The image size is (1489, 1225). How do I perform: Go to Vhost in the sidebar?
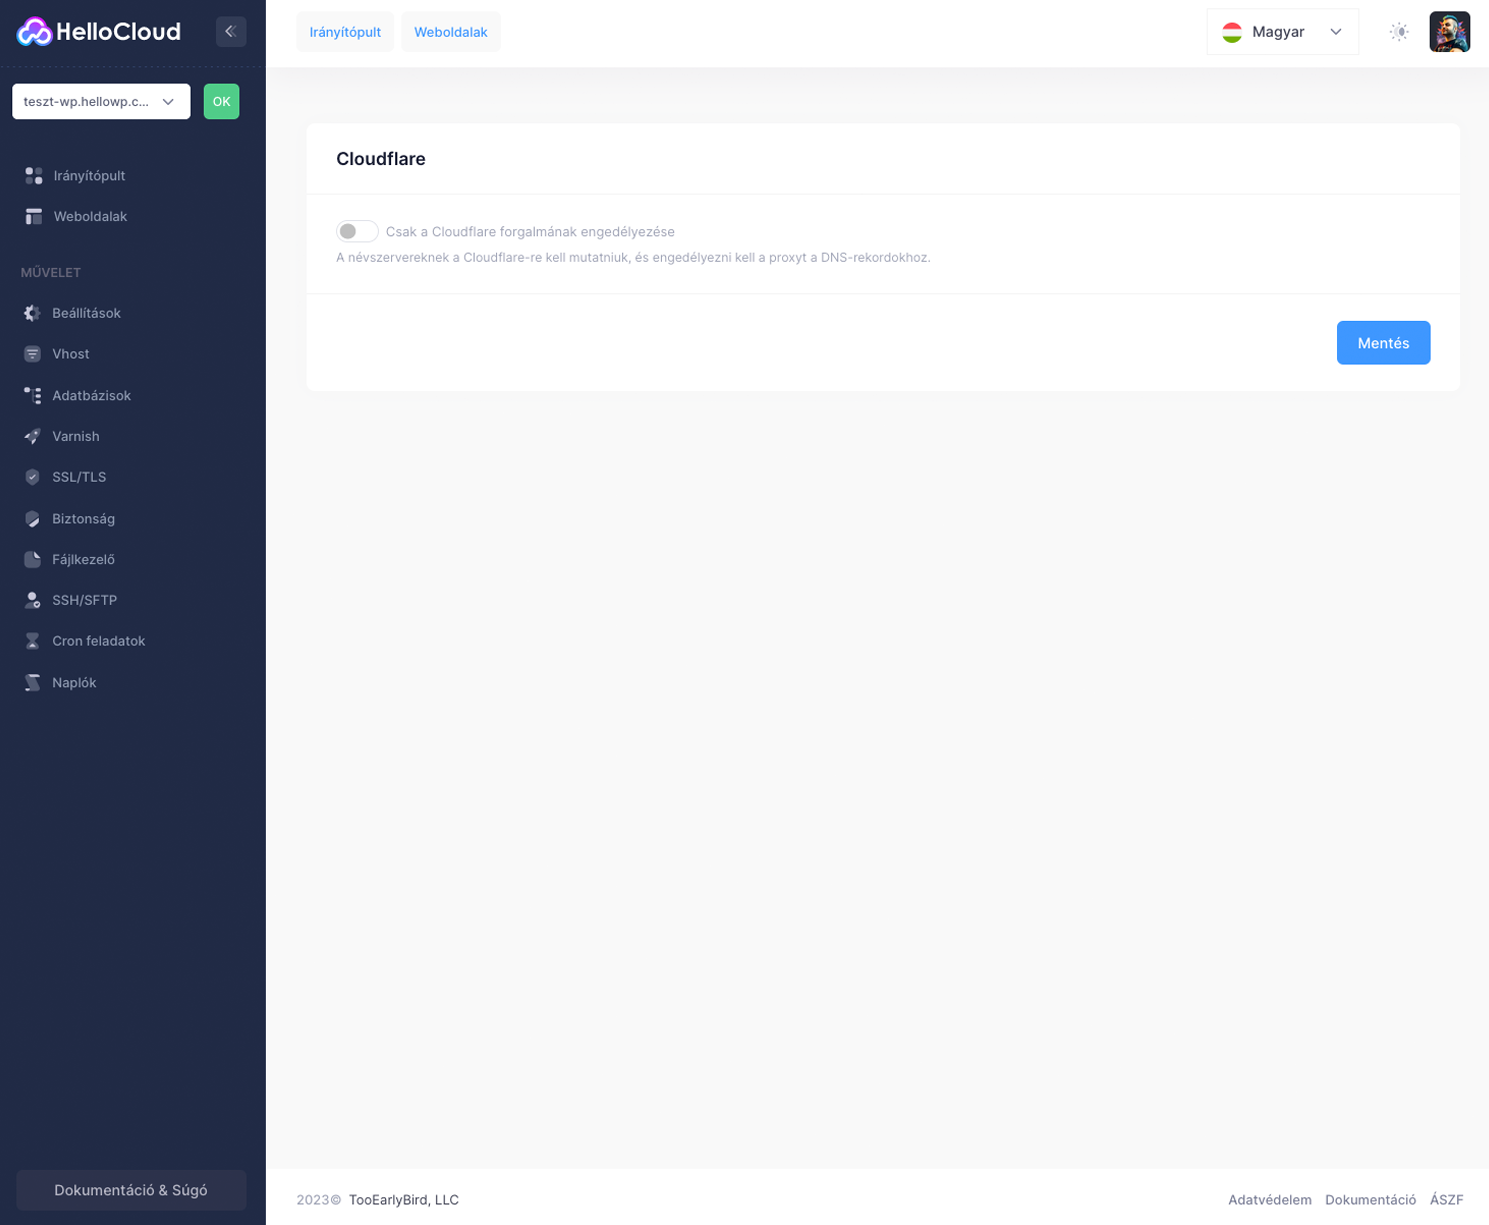click(70, 354)
